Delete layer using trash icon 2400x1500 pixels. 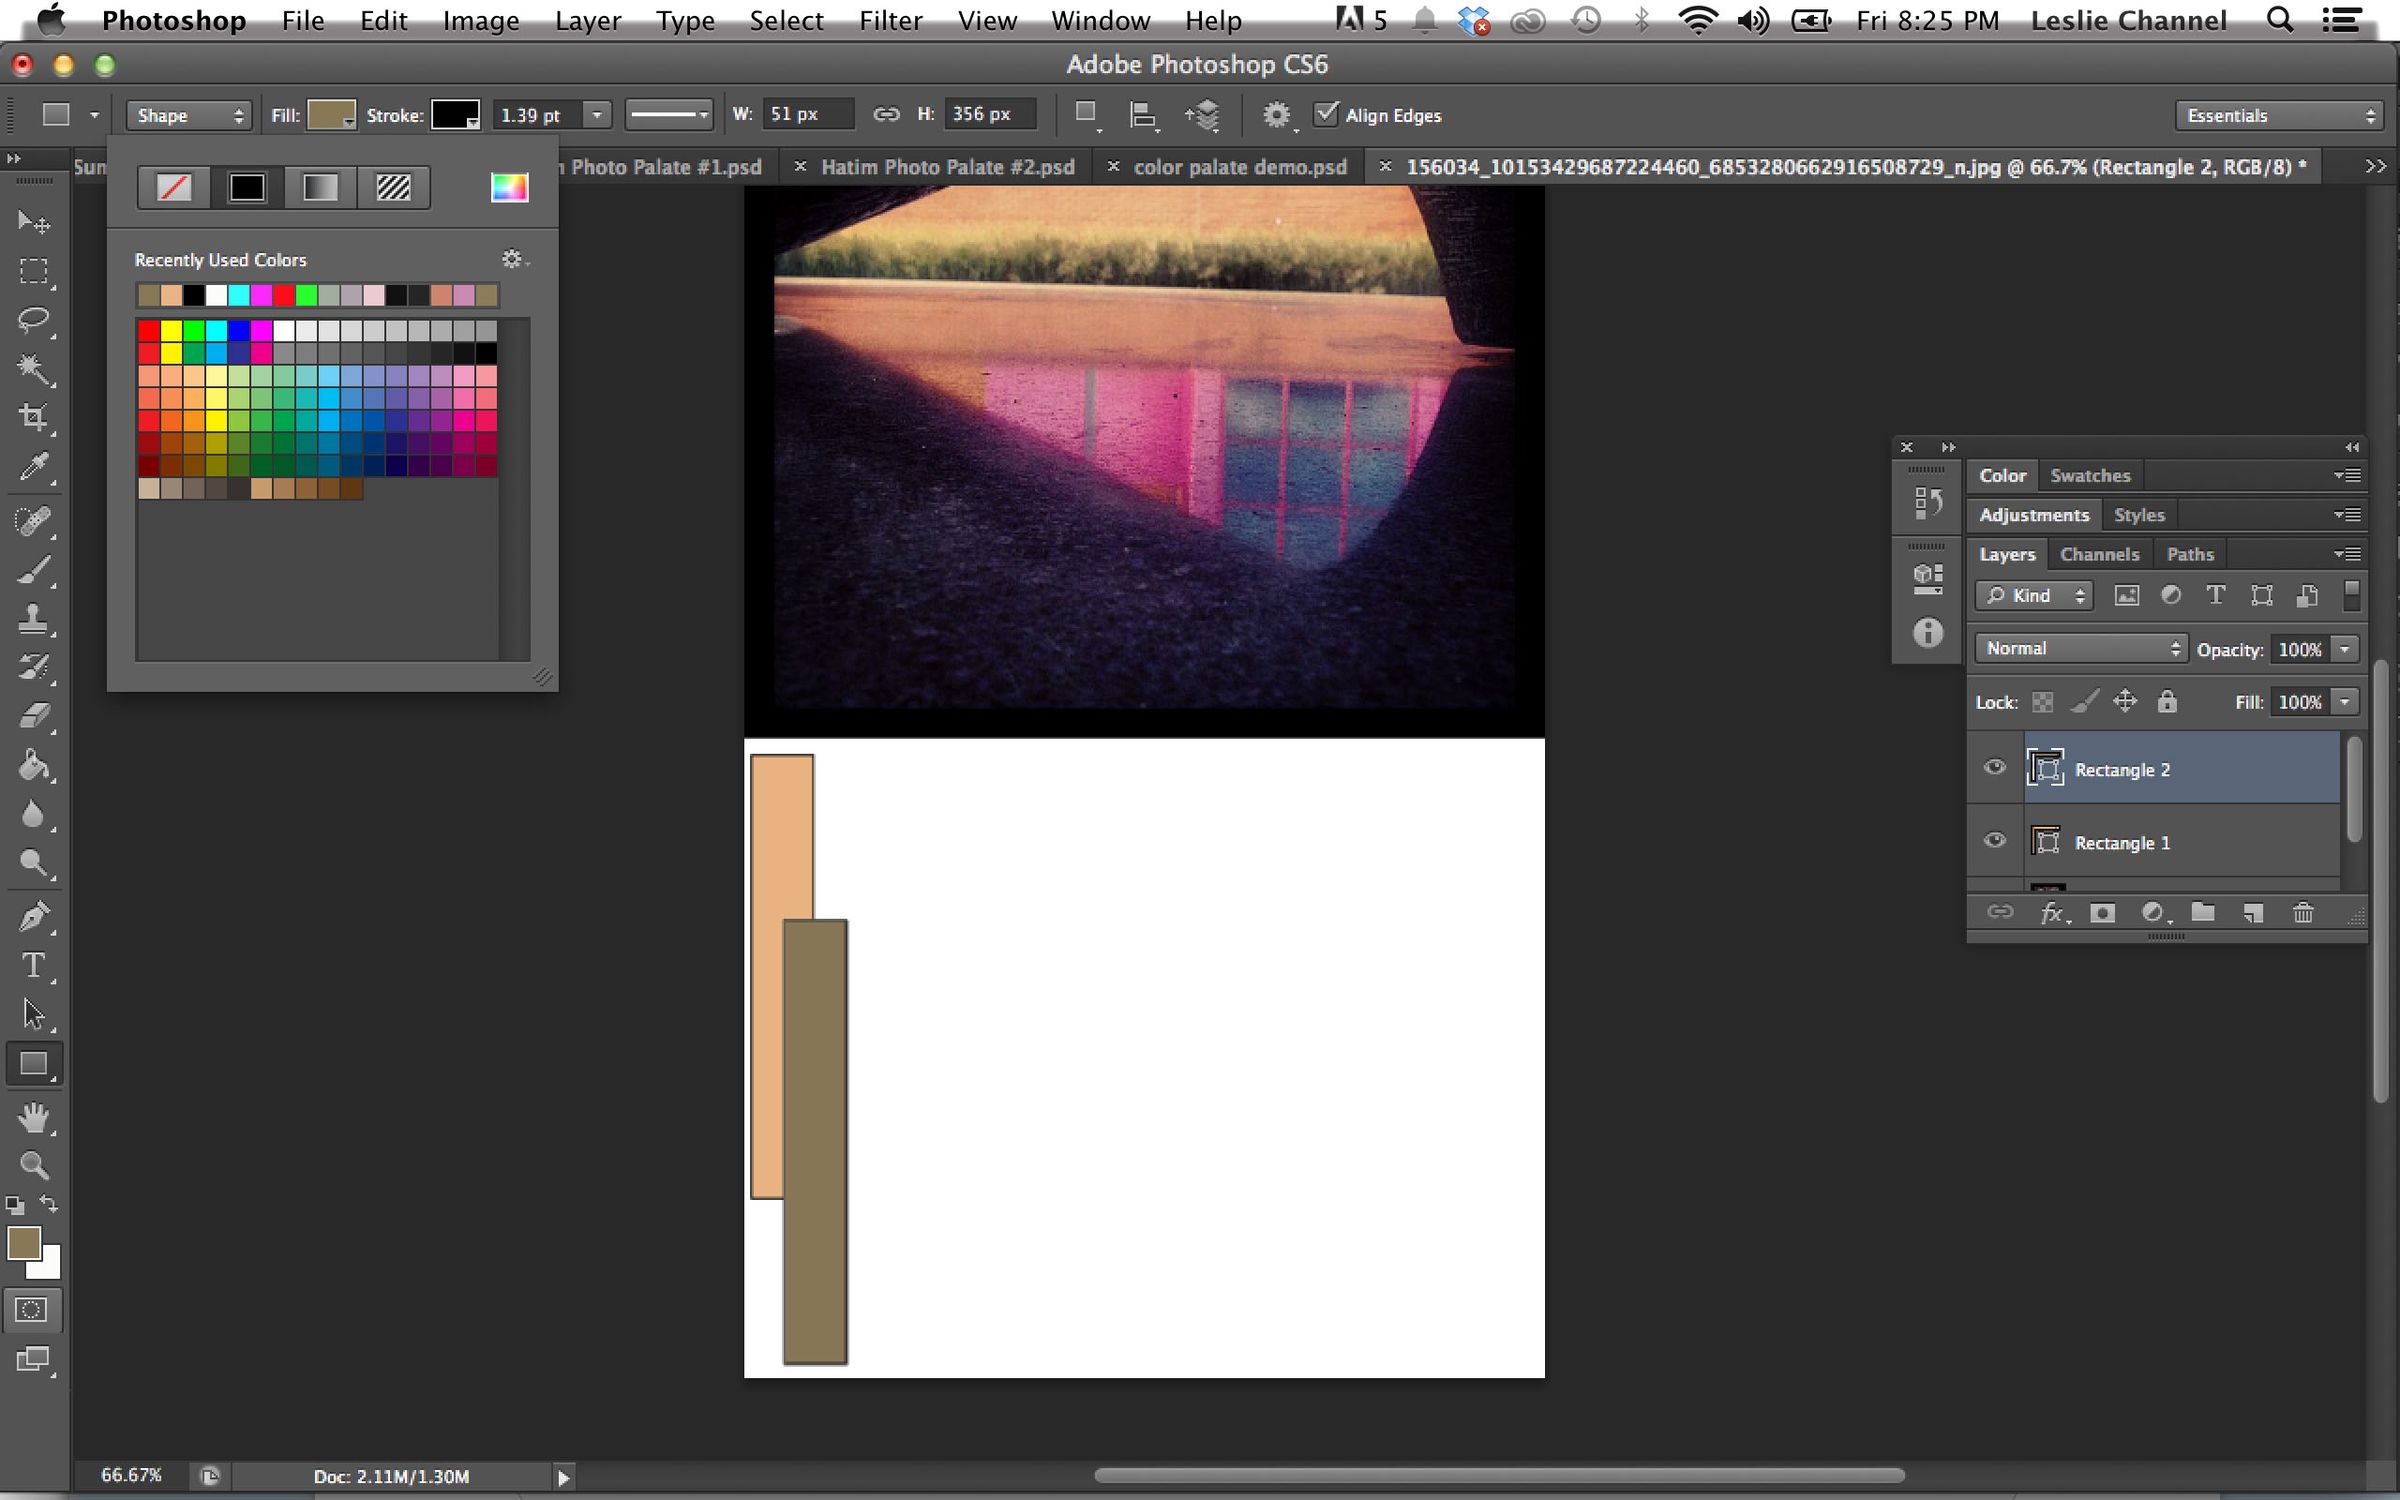2304,913
